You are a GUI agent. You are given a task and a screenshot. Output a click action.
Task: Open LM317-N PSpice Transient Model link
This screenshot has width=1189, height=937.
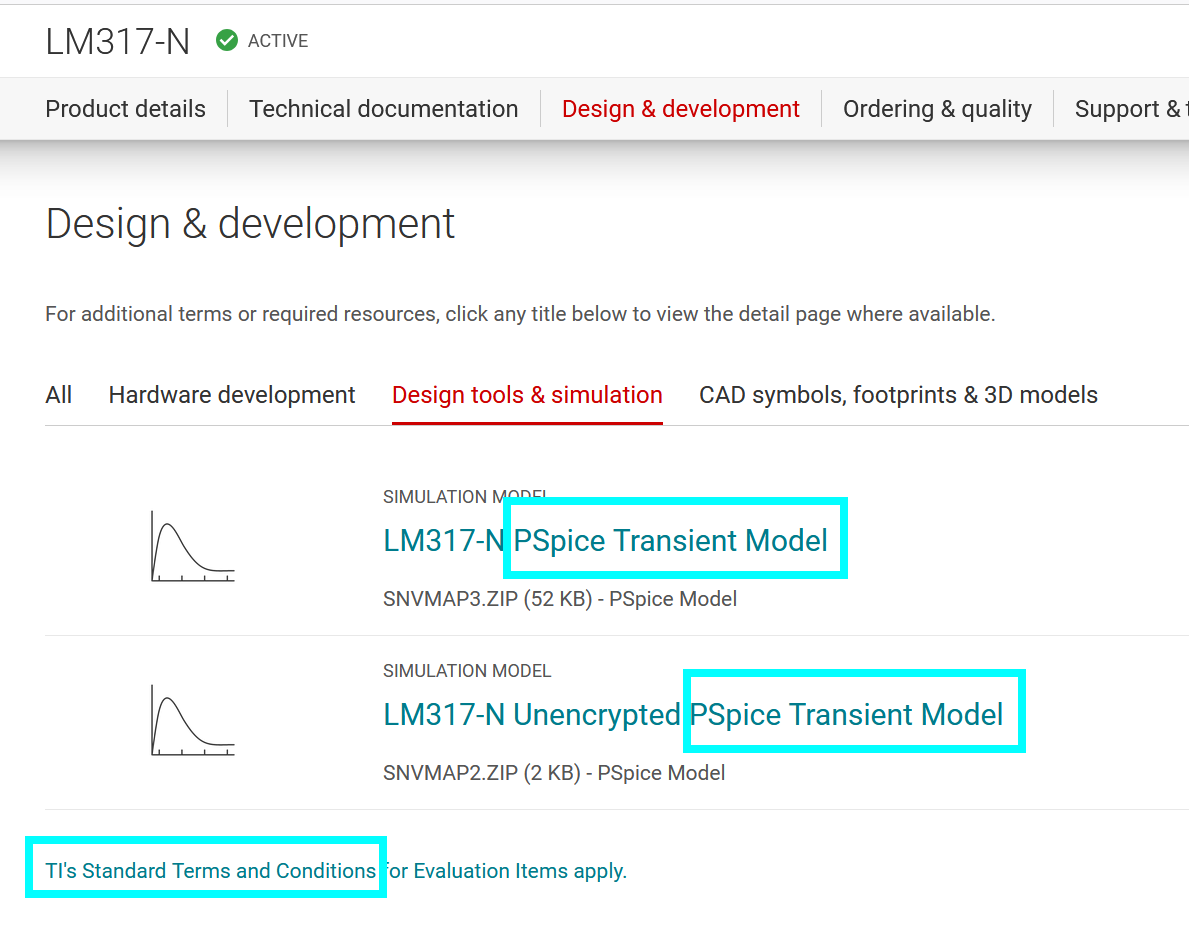click(x=605, y=541)
